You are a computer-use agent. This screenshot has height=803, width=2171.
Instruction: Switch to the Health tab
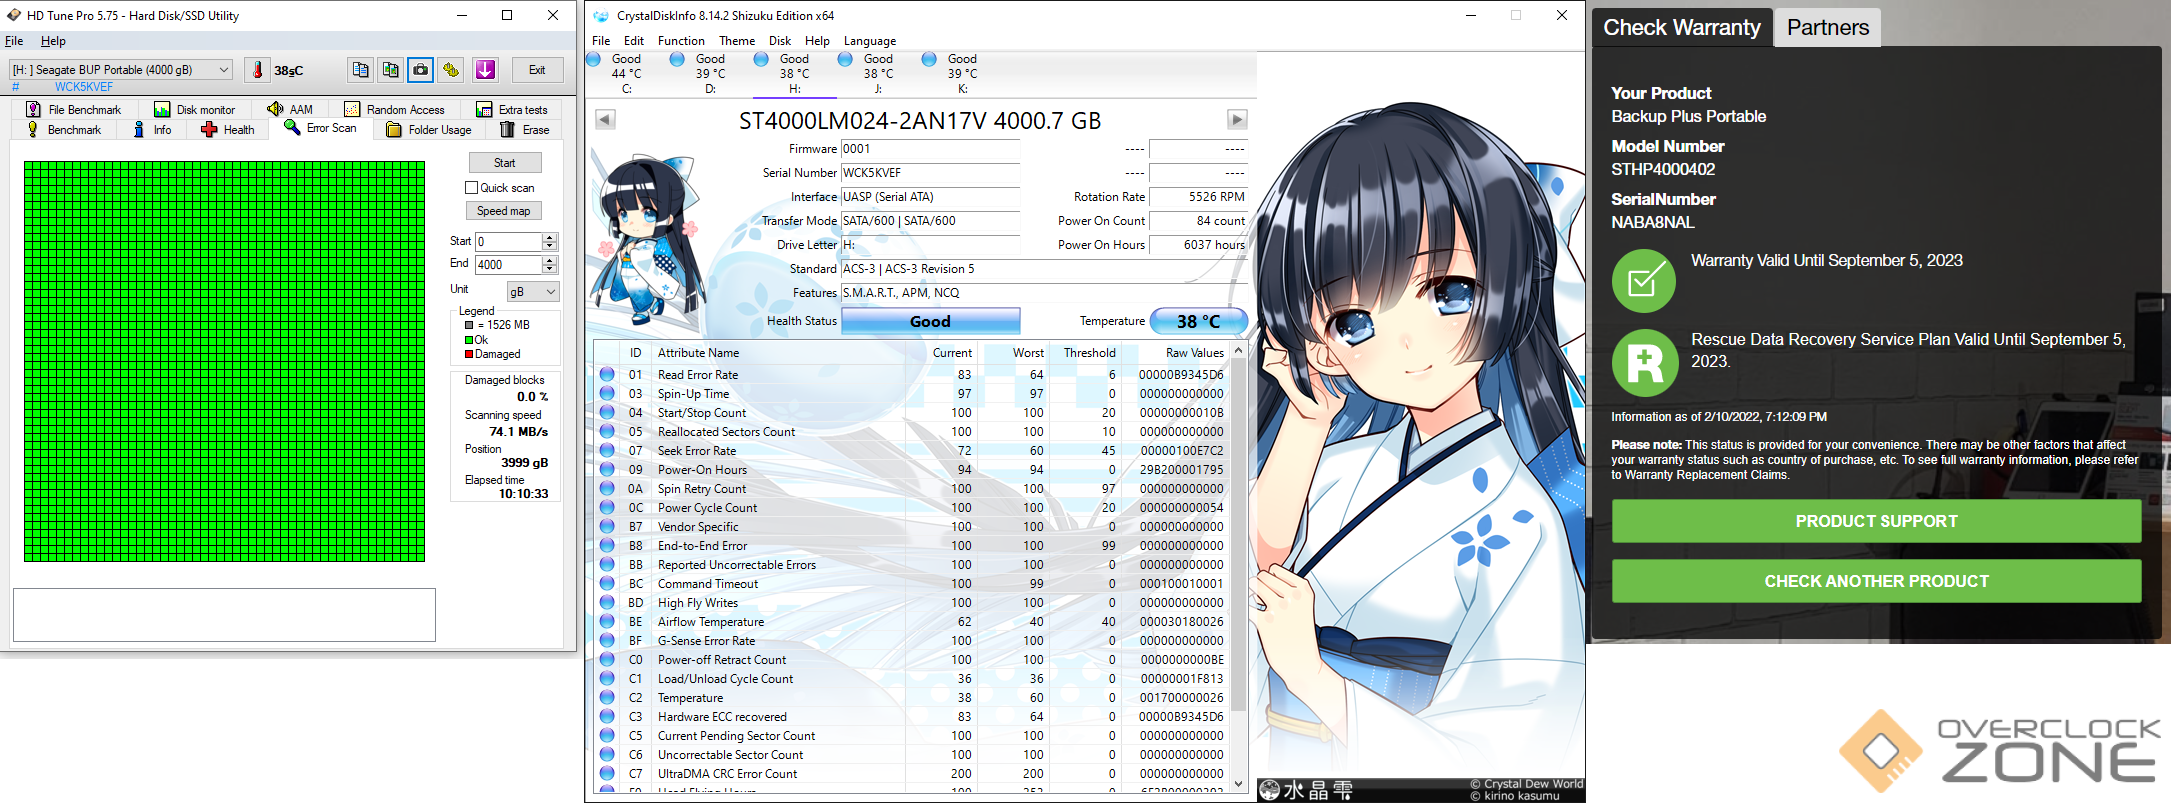[x=228, y=130]
